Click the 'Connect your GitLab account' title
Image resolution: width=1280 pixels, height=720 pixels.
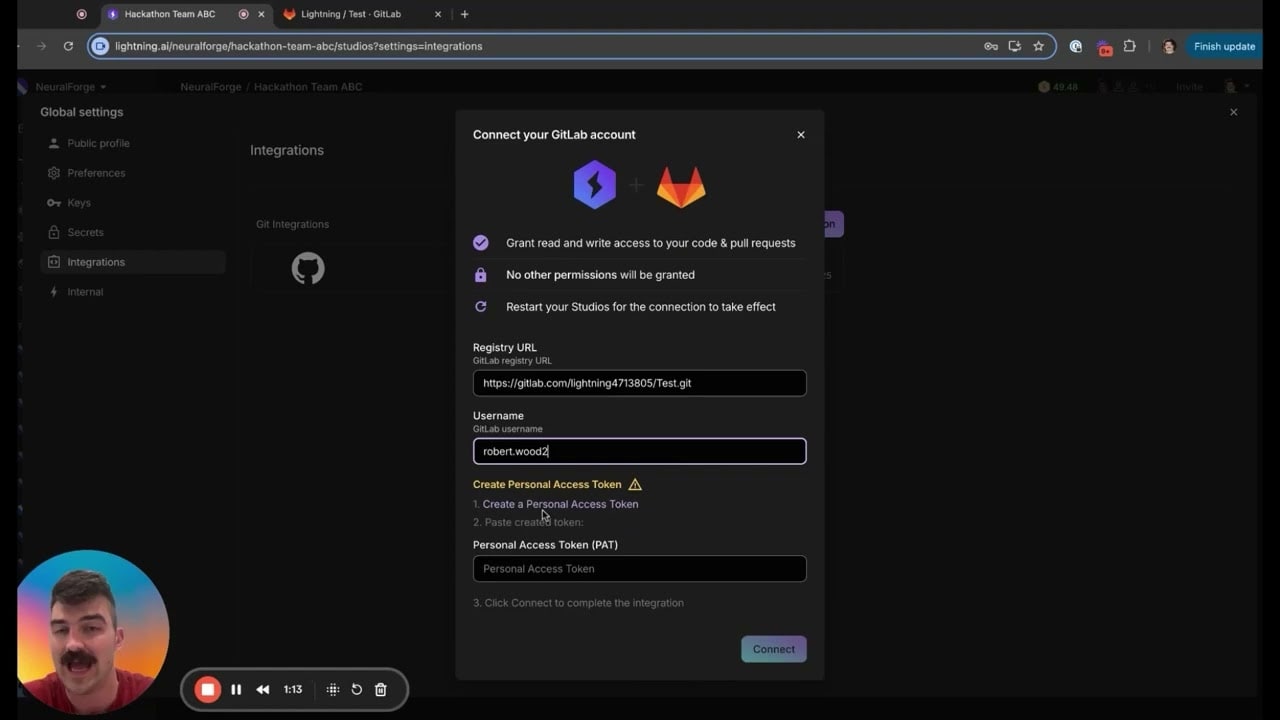coord(554,135)
